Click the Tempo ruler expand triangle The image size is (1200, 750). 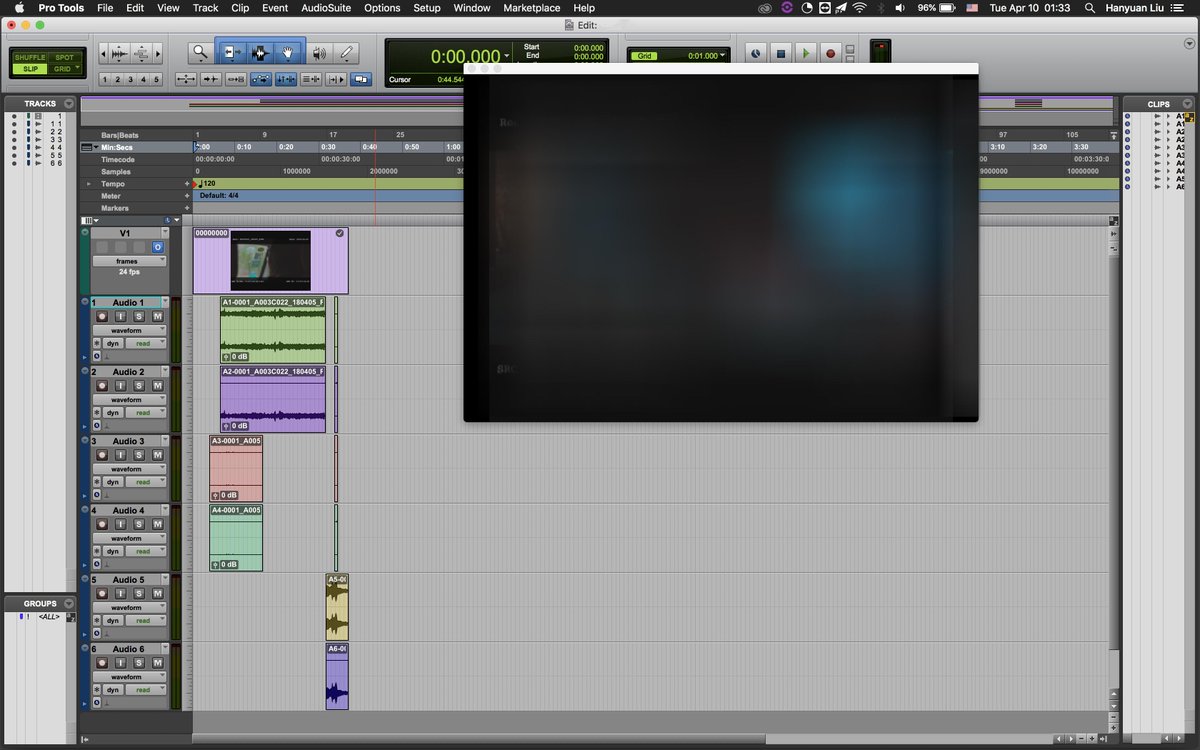(88, 184)
